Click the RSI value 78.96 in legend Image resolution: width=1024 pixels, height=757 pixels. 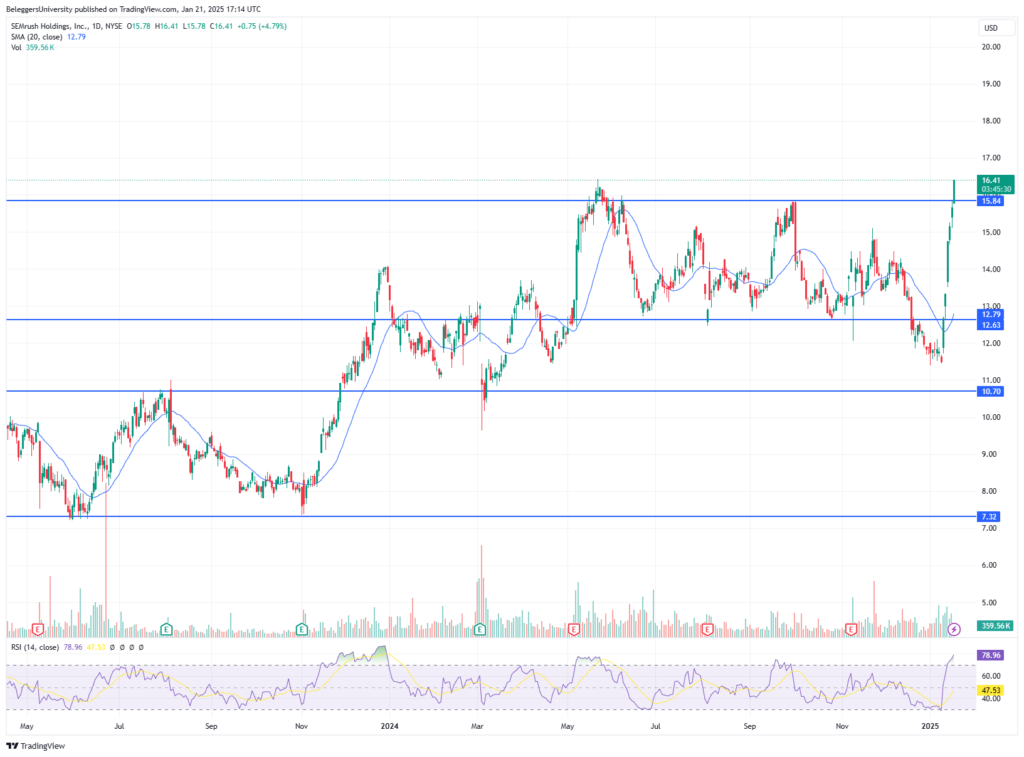pyautogui.click(x=73, y=647)
